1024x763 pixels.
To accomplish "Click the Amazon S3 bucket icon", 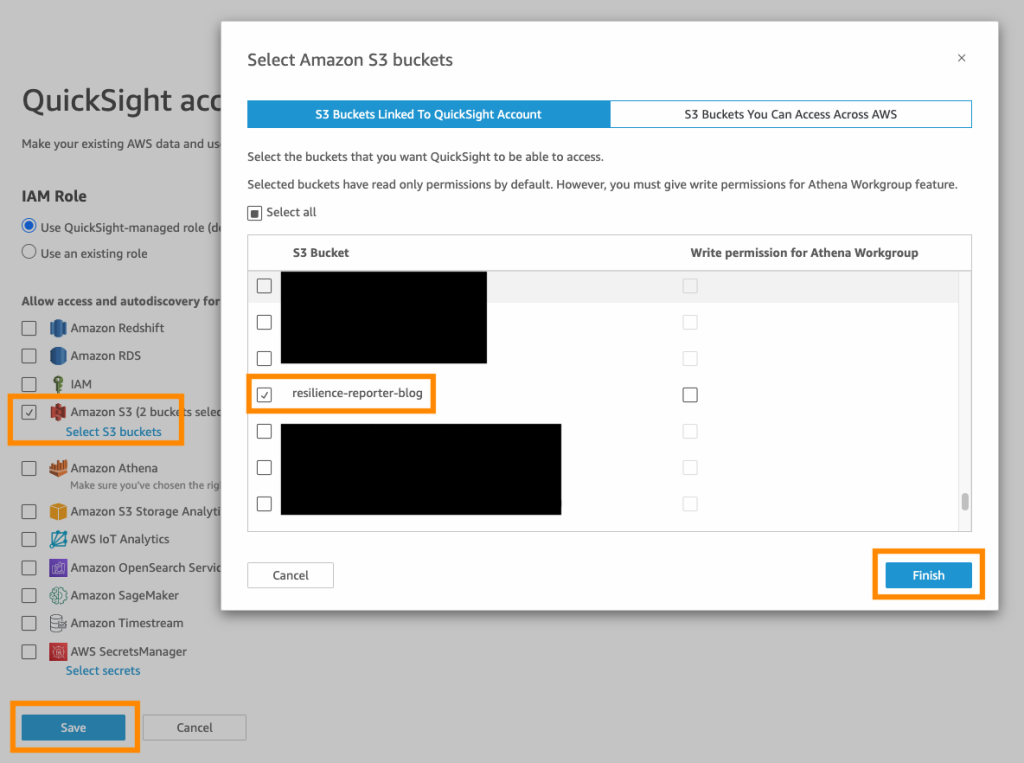I will point(57,411).
